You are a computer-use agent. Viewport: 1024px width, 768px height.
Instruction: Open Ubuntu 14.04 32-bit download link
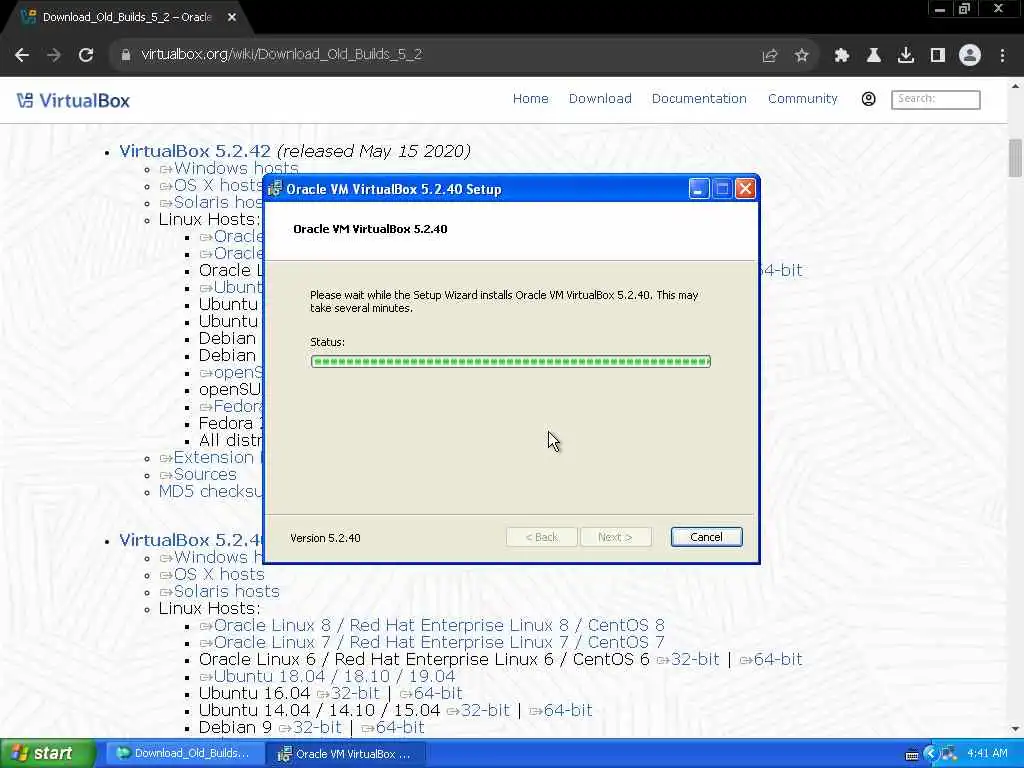point(478,711)
